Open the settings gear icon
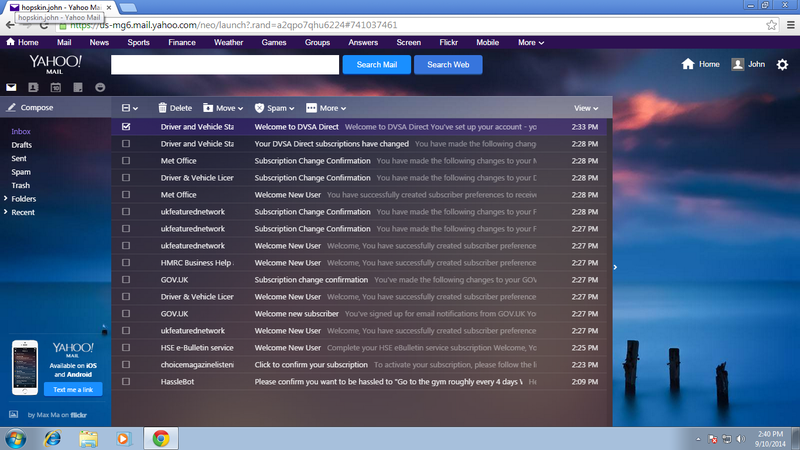Screen dimensions: 800x450 tap(782, 64)
